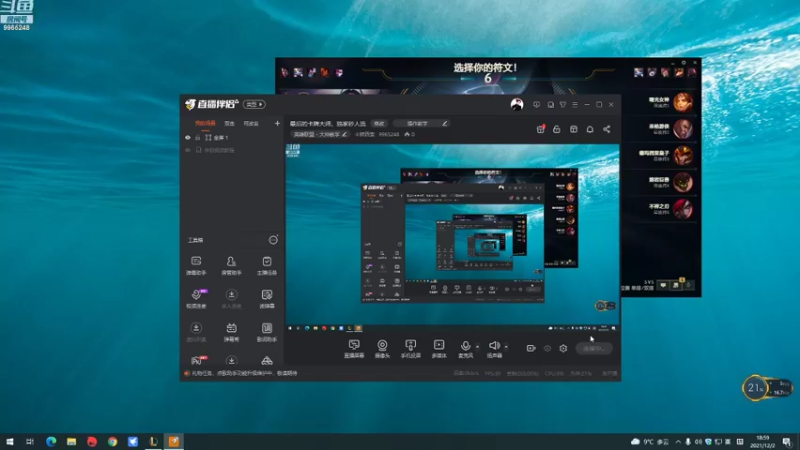This screenshot has height=450, width=800.
Task: Open Windows Start menu
Action: click(x=10, y=441)
